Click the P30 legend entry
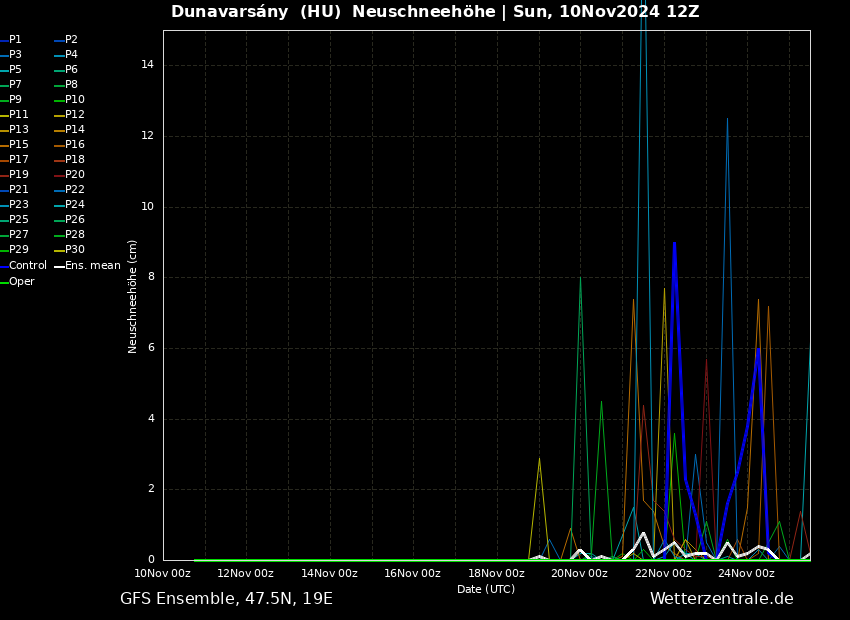The height and width of the screenshot is (620, 850). point(74,250)
